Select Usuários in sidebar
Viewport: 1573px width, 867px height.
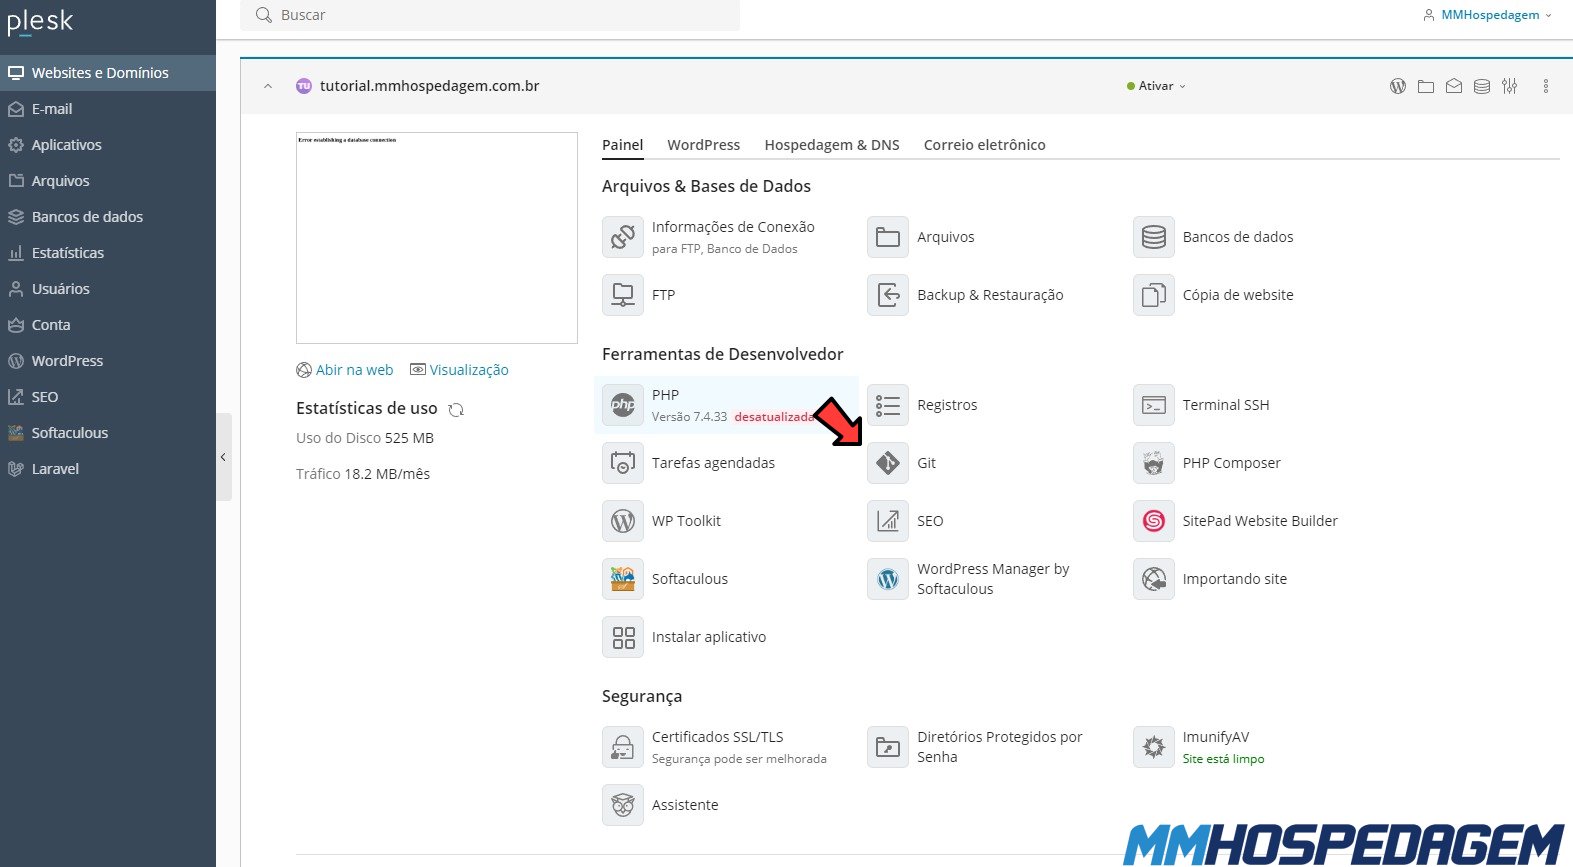pyautogui.click(x=108, y=289)
